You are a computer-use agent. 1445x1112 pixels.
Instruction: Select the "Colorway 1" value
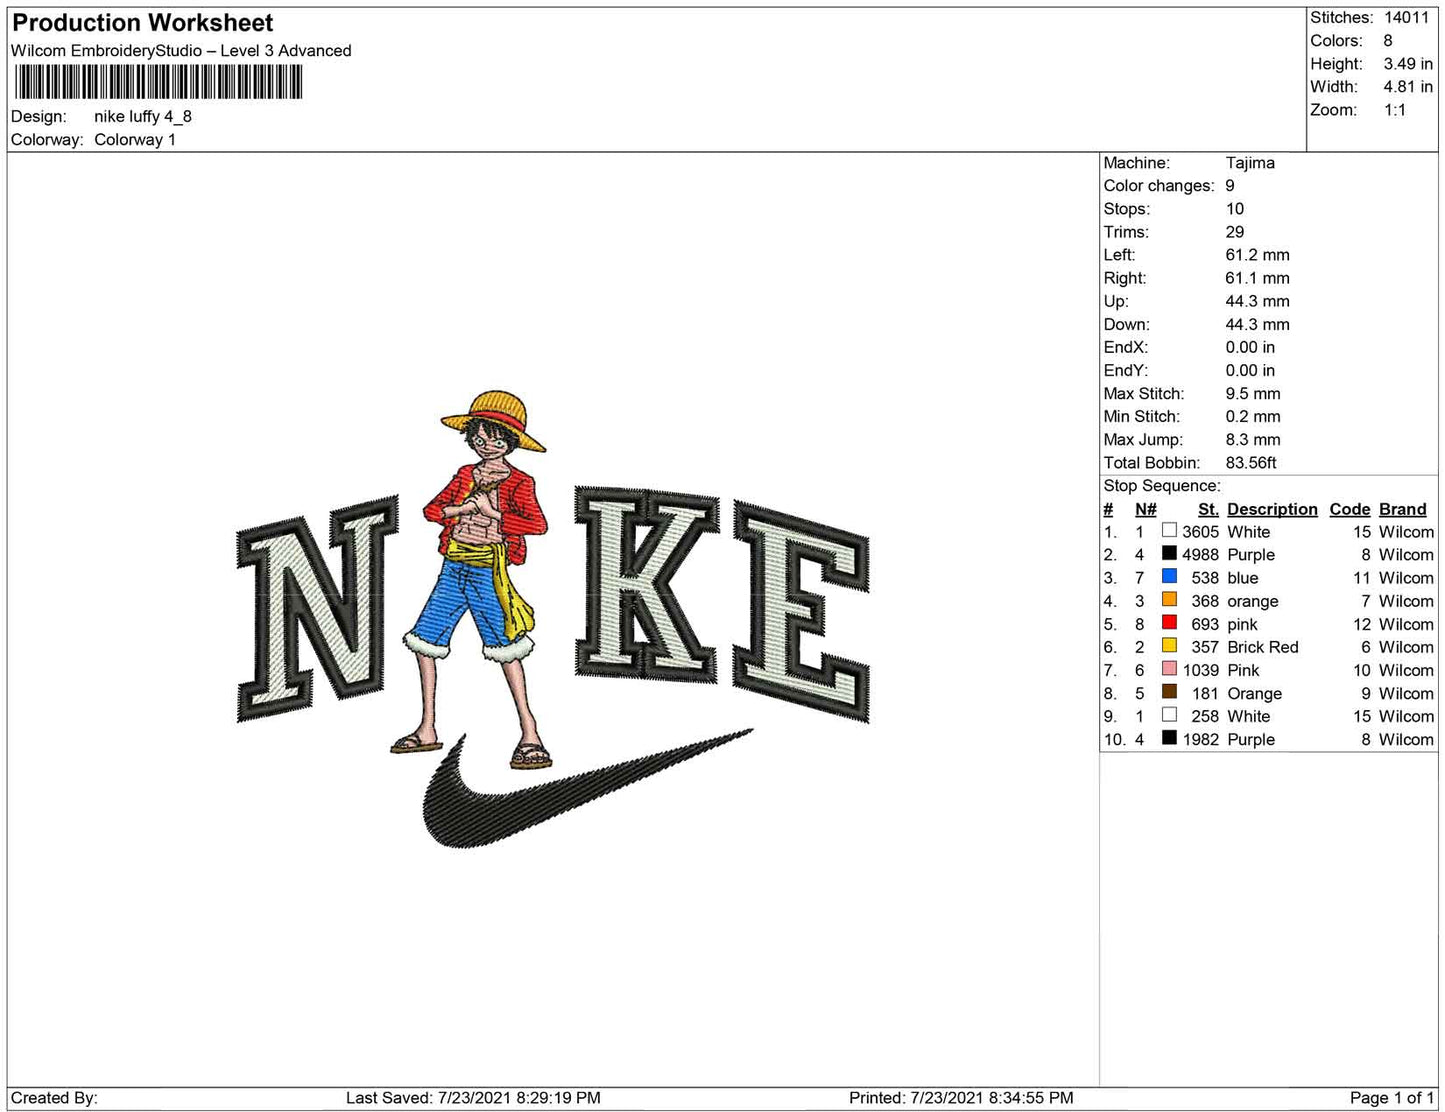point(135,139)
